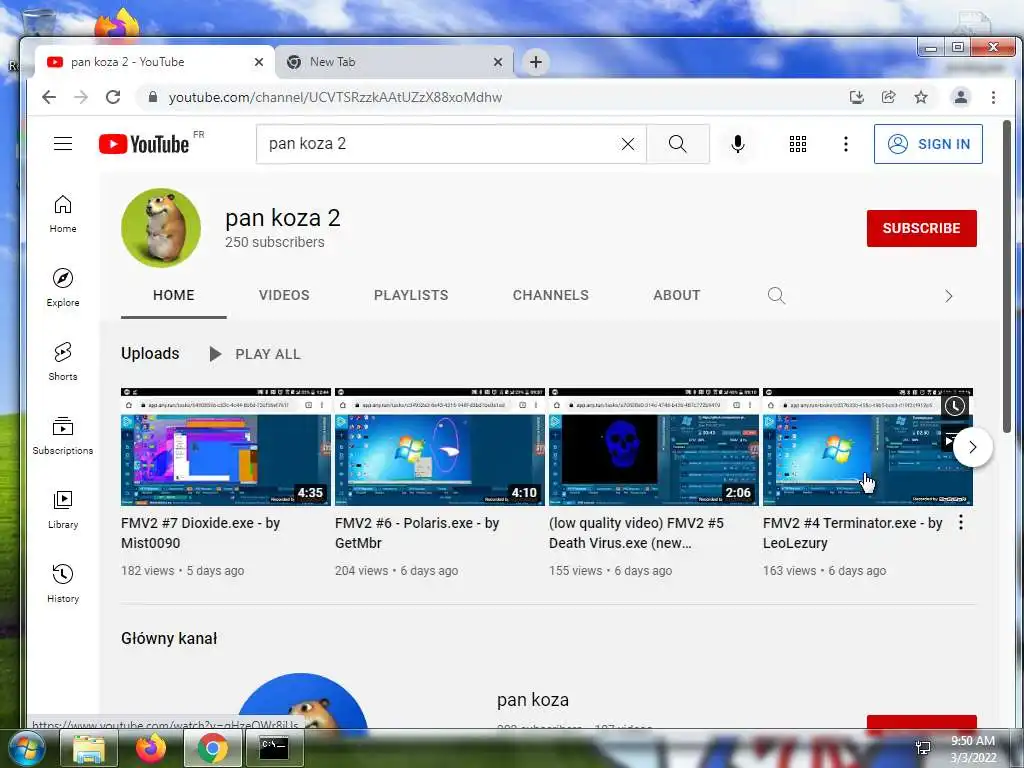Open the Chrome profile icon
1024x768 pixels.
[961, 97]
